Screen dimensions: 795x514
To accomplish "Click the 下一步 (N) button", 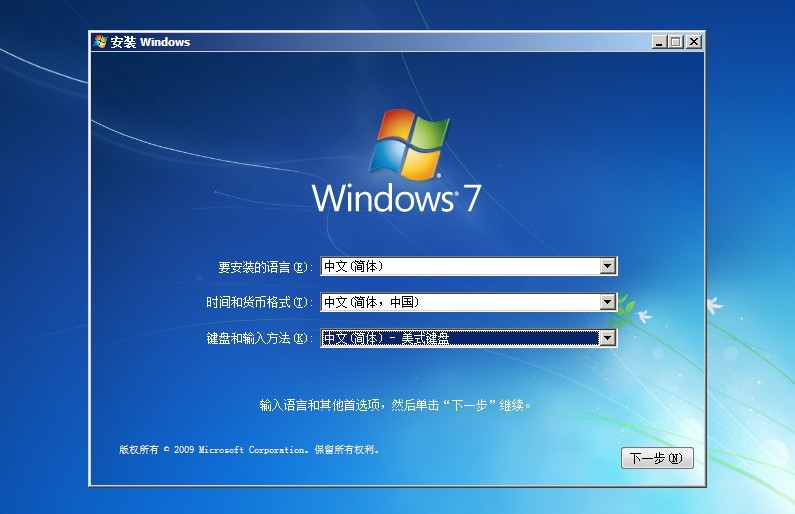I will pos(657,458).
